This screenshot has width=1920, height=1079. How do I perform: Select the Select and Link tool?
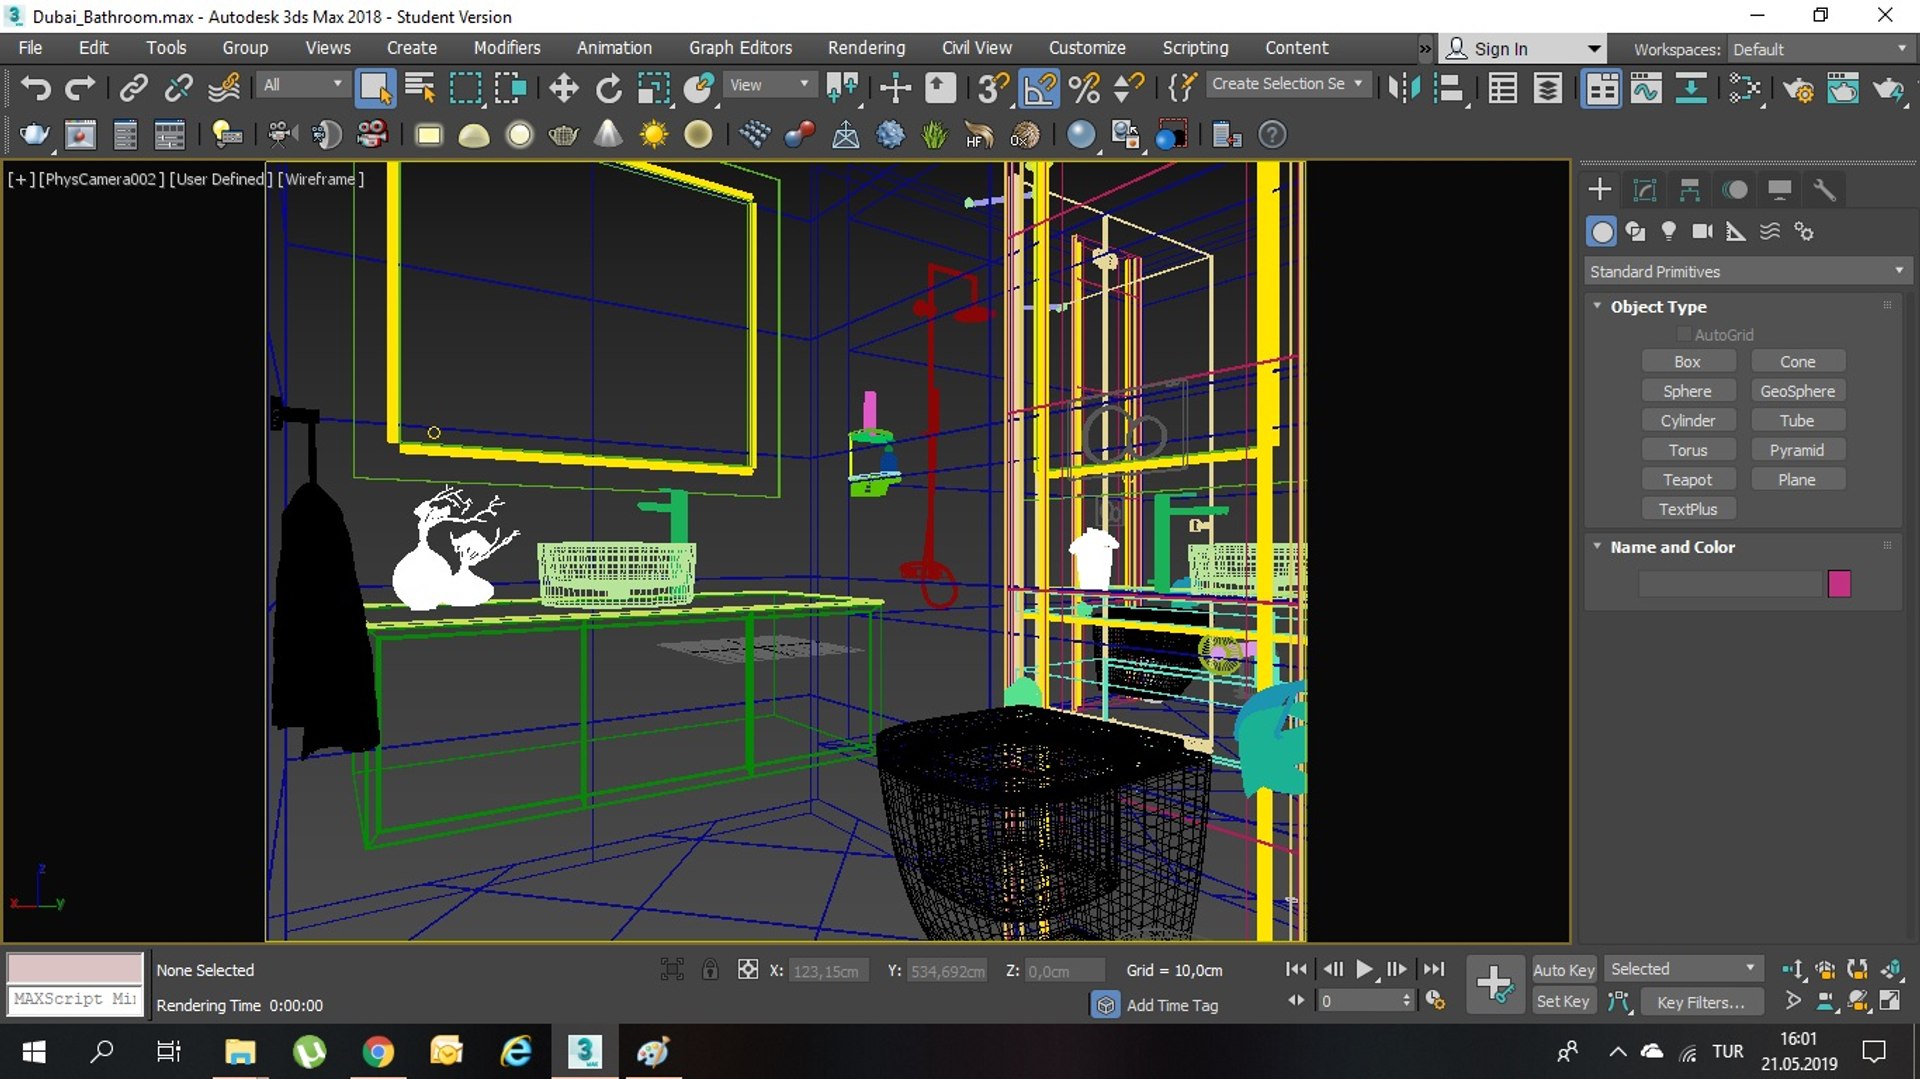[x=133, y=88]
